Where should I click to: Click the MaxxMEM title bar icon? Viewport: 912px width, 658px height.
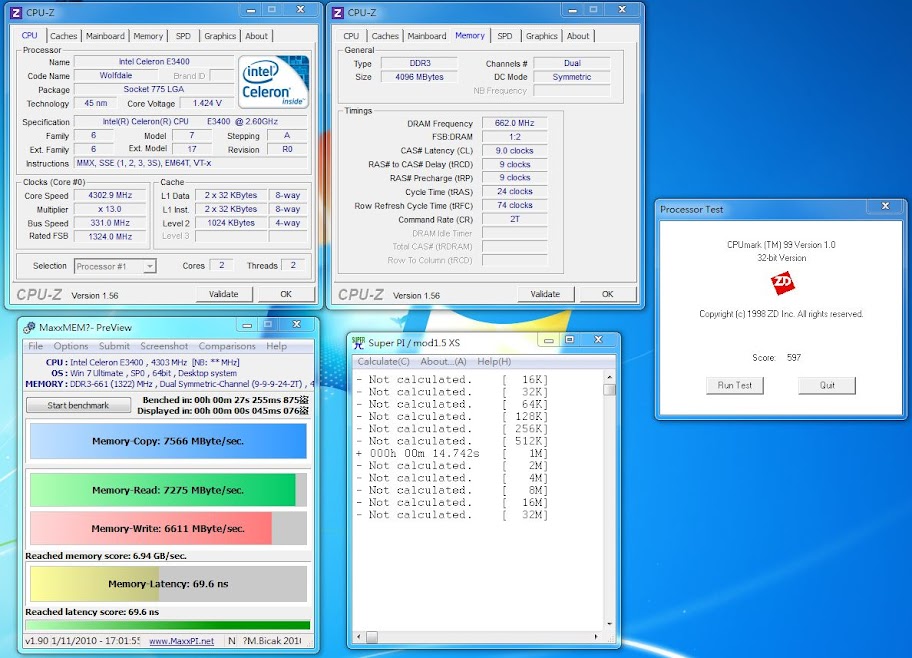click(29, 328)
